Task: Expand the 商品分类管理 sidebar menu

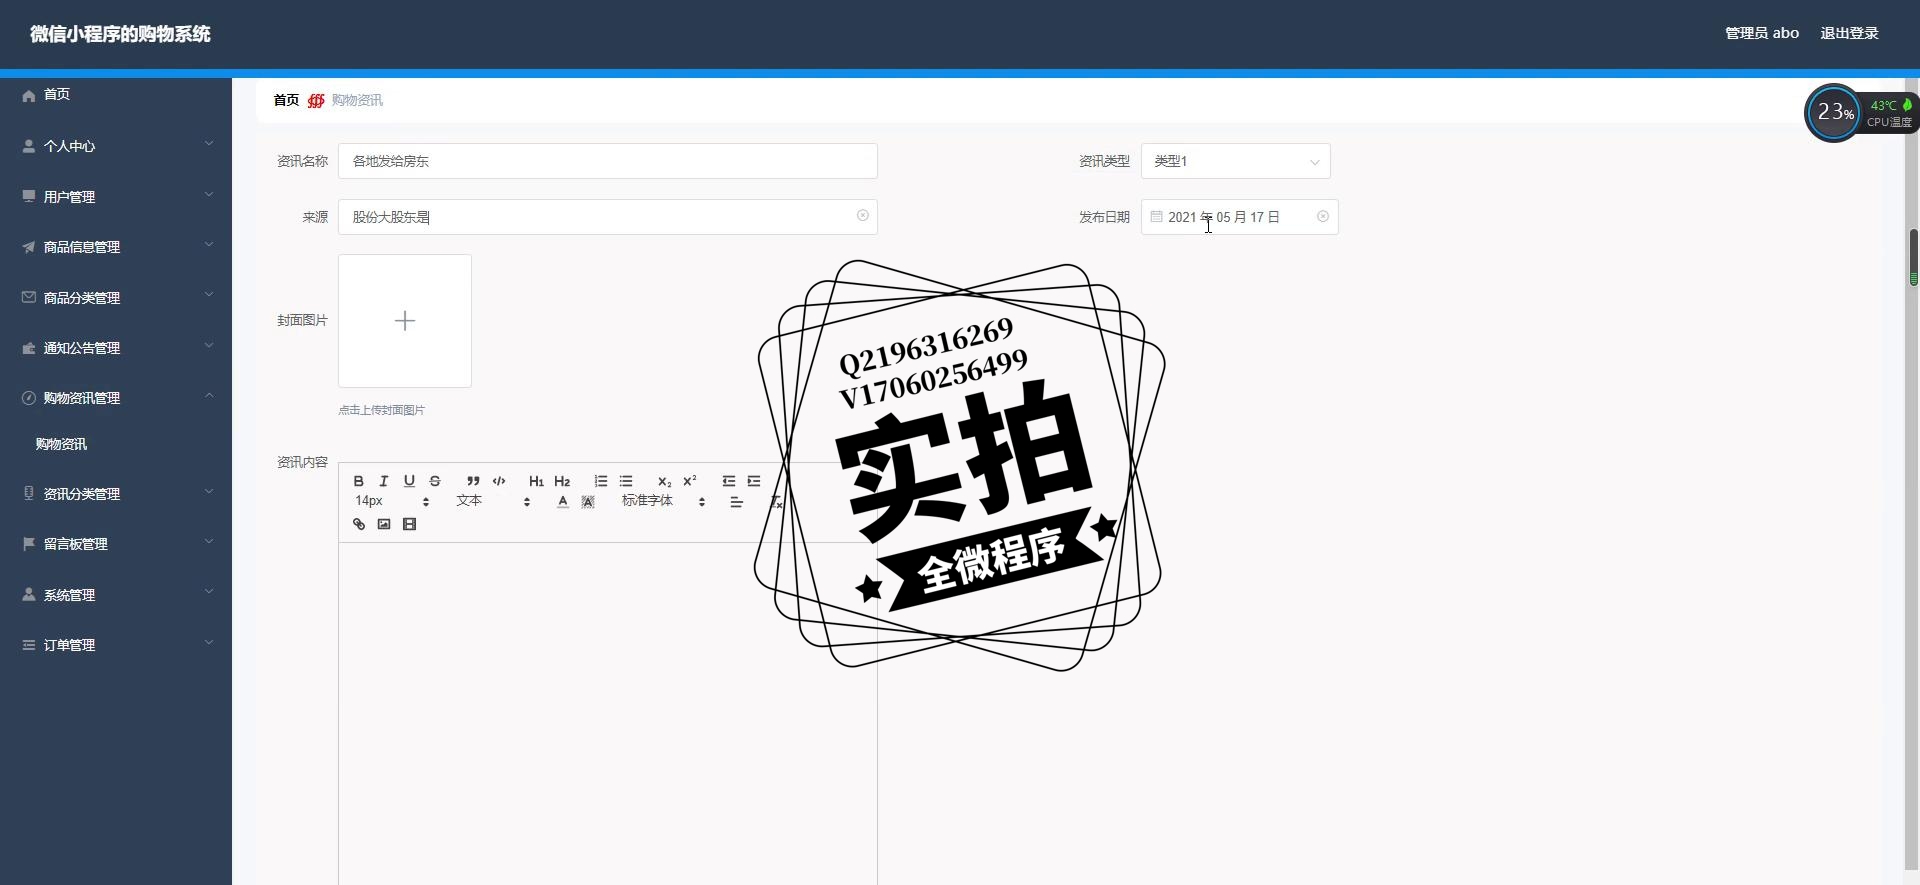Action: point(116,298)
